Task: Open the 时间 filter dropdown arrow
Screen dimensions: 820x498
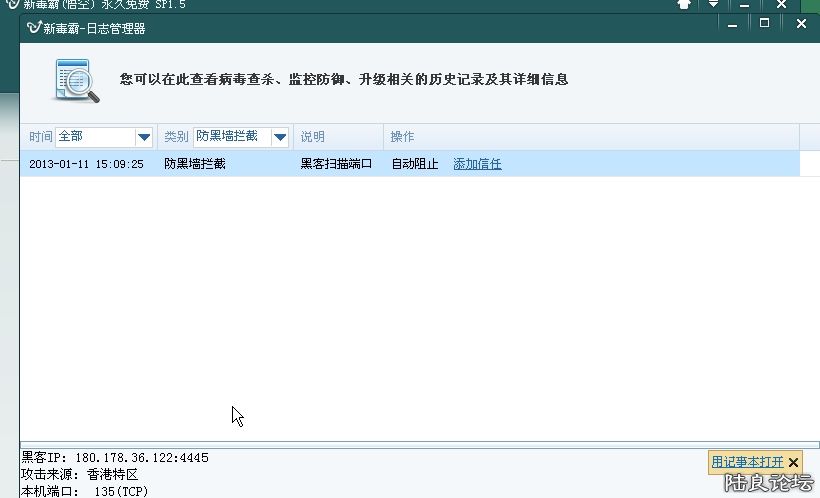Action: tap(143, 137)
